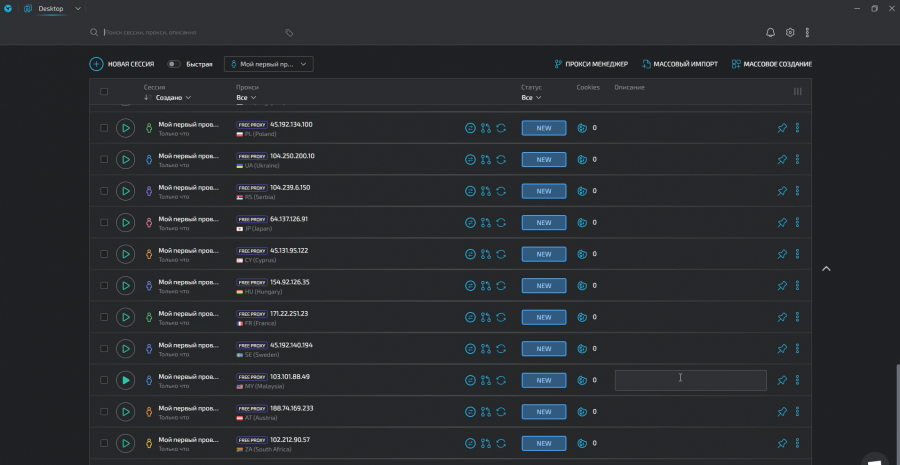Open cookies for the South Africa session
The height and width of the screenshot is (465, 900).
(582, 443)
